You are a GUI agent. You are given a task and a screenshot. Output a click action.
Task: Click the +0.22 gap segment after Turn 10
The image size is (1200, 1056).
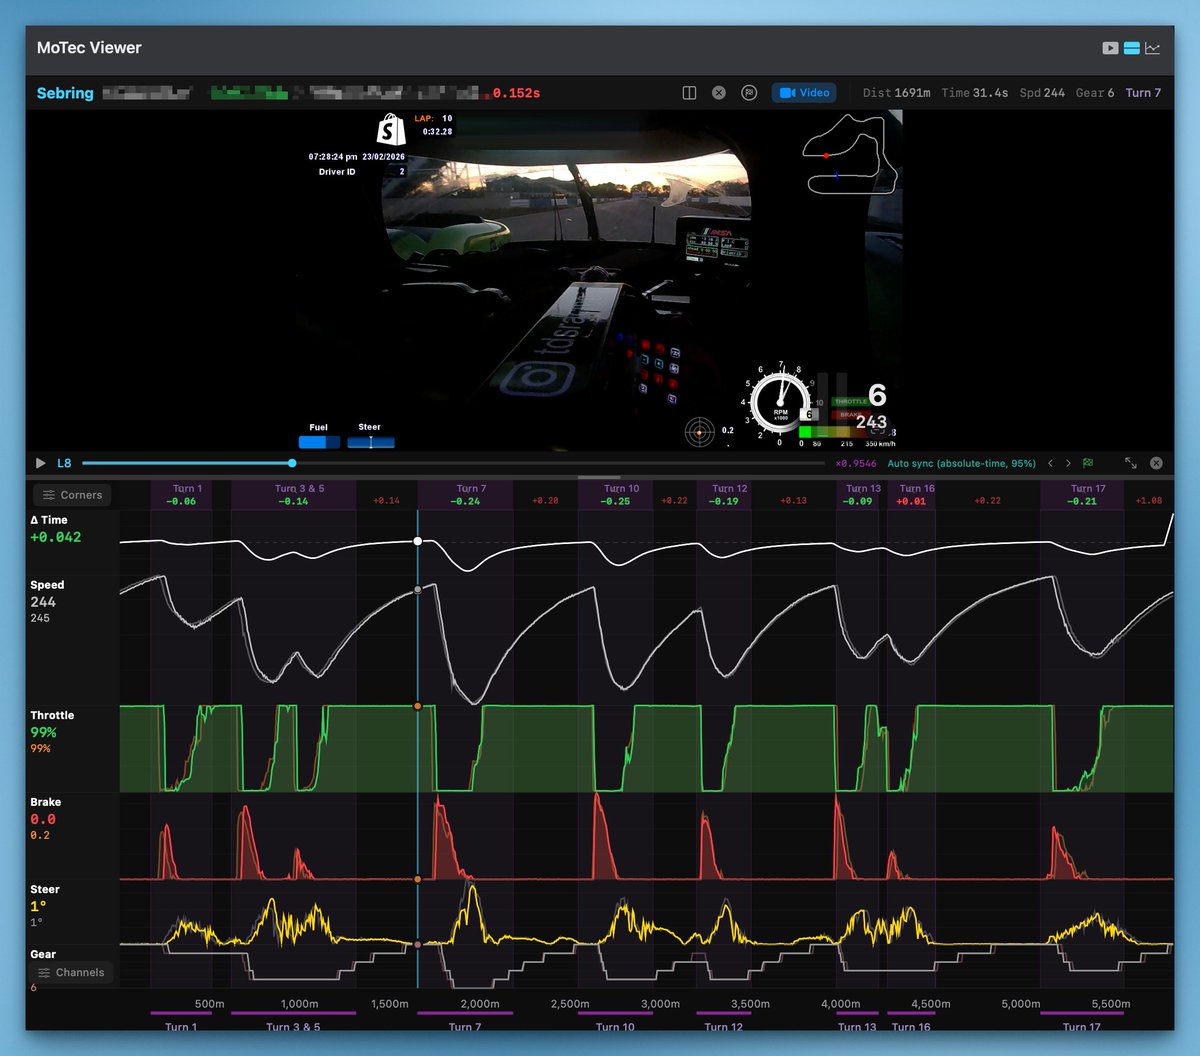click(x=675, y=500)
